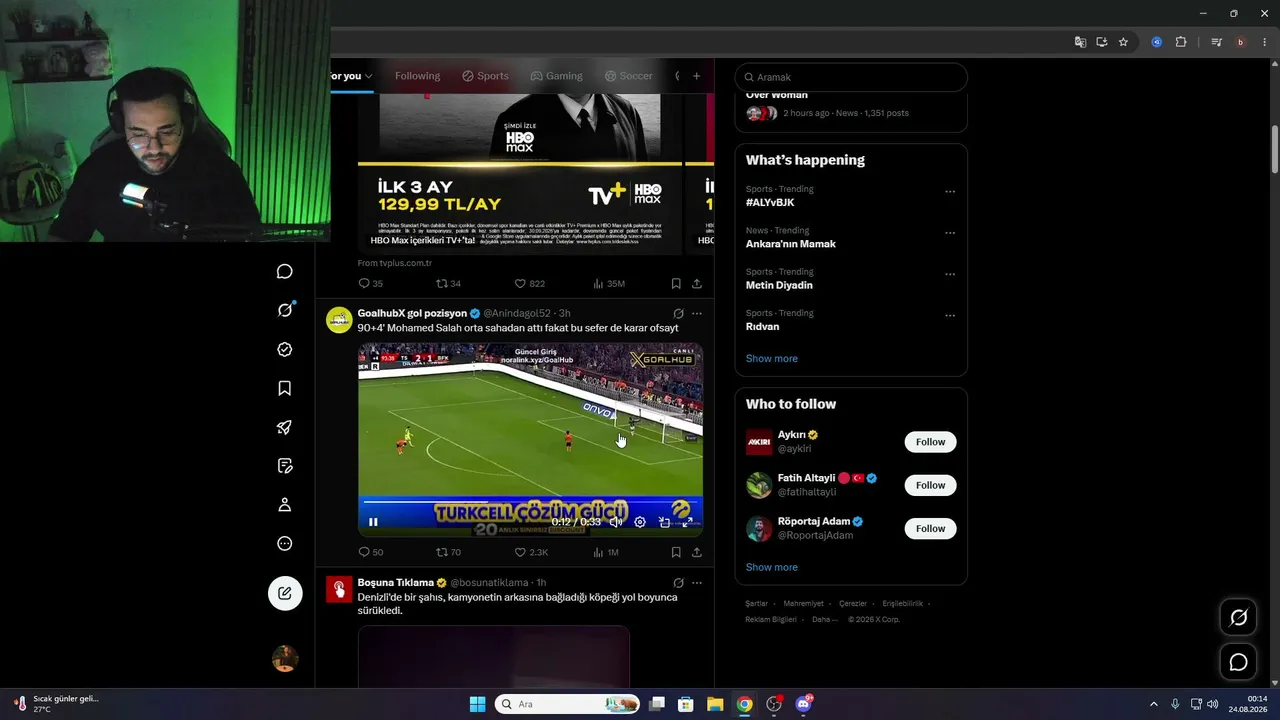This screenshot has height=720, width=1280.
Task: Pause the Salah goal video
Action: coord(373,522)
